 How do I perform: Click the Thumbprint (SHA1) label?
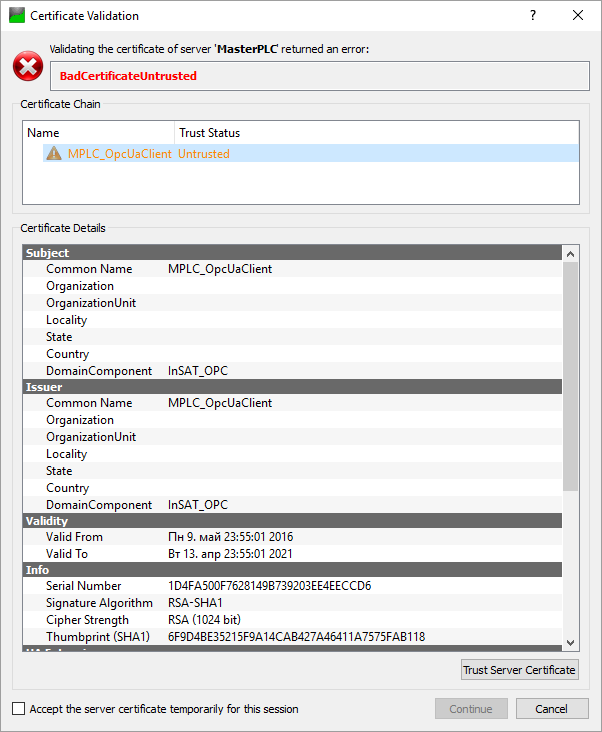pos(98,637)
